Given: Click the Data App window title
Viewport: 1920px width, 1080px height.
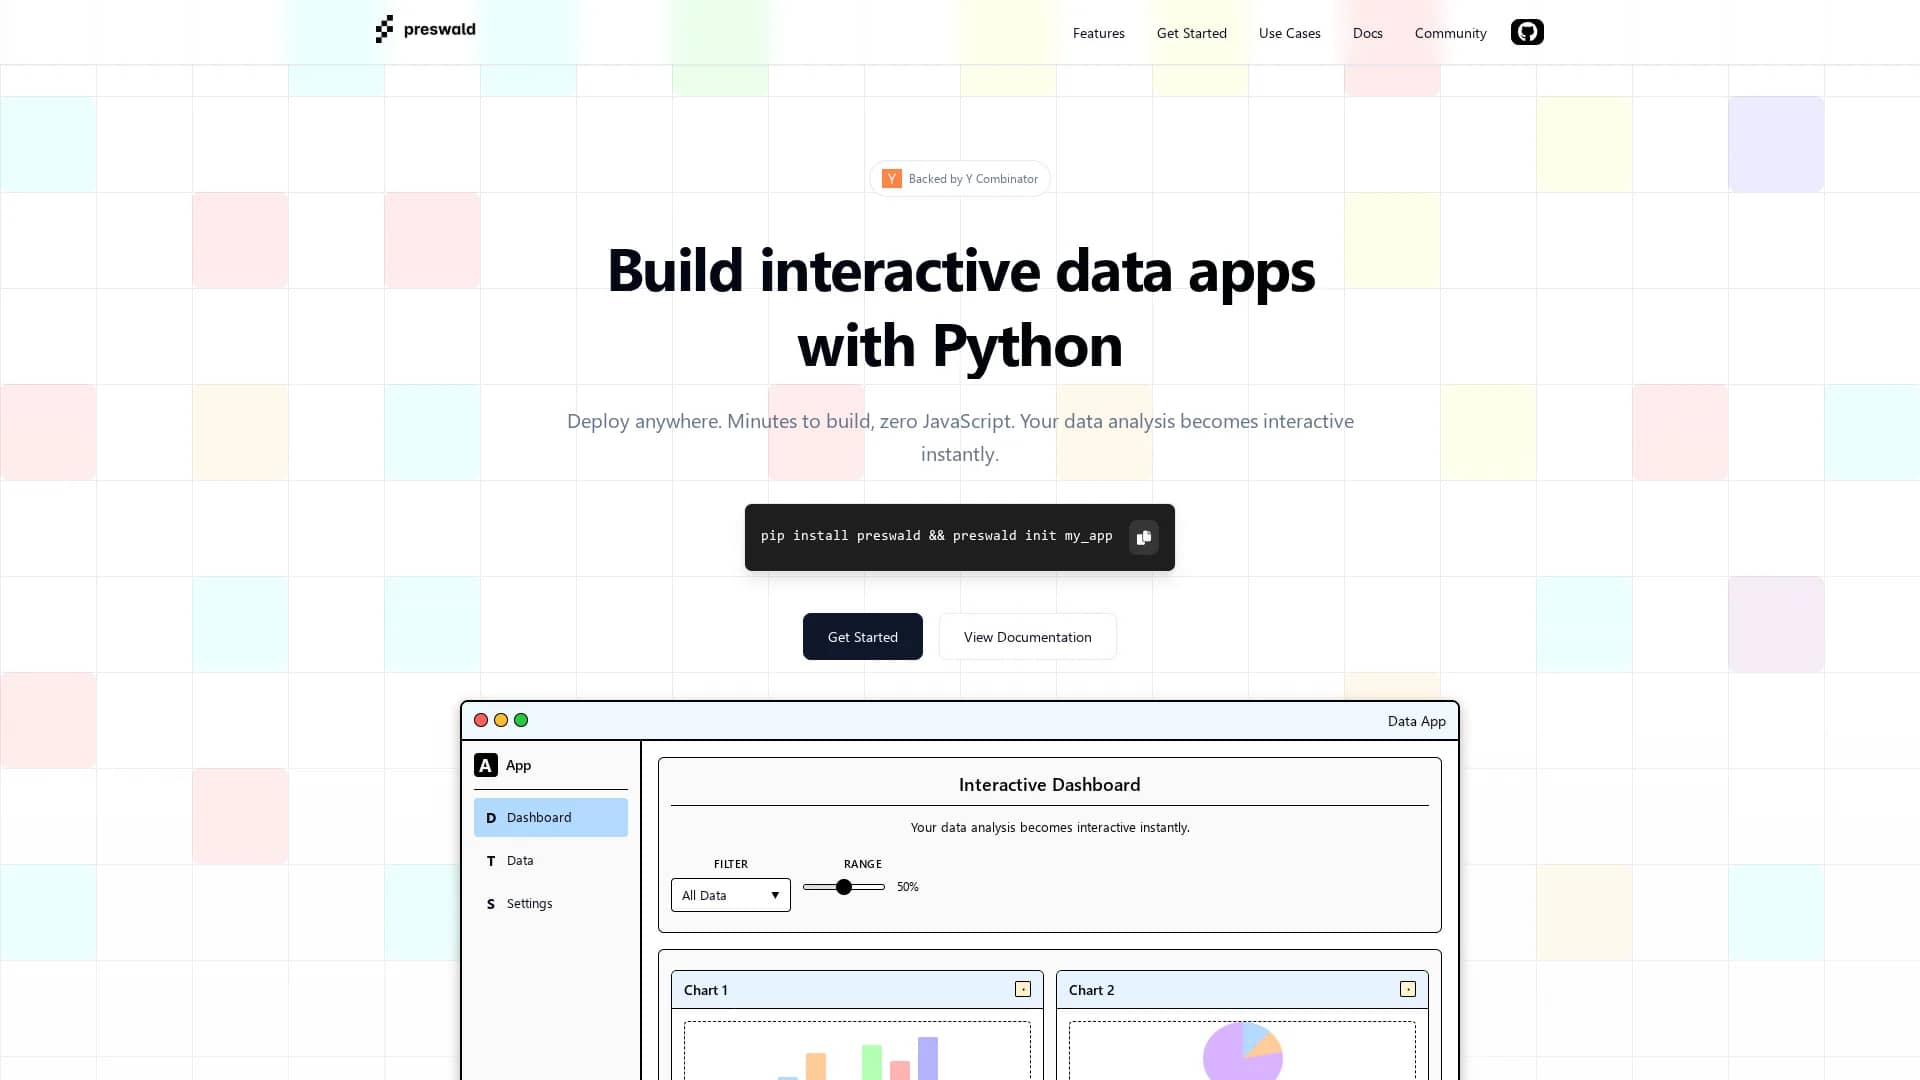Looking at the screenshot, I should click(1416, 721).
